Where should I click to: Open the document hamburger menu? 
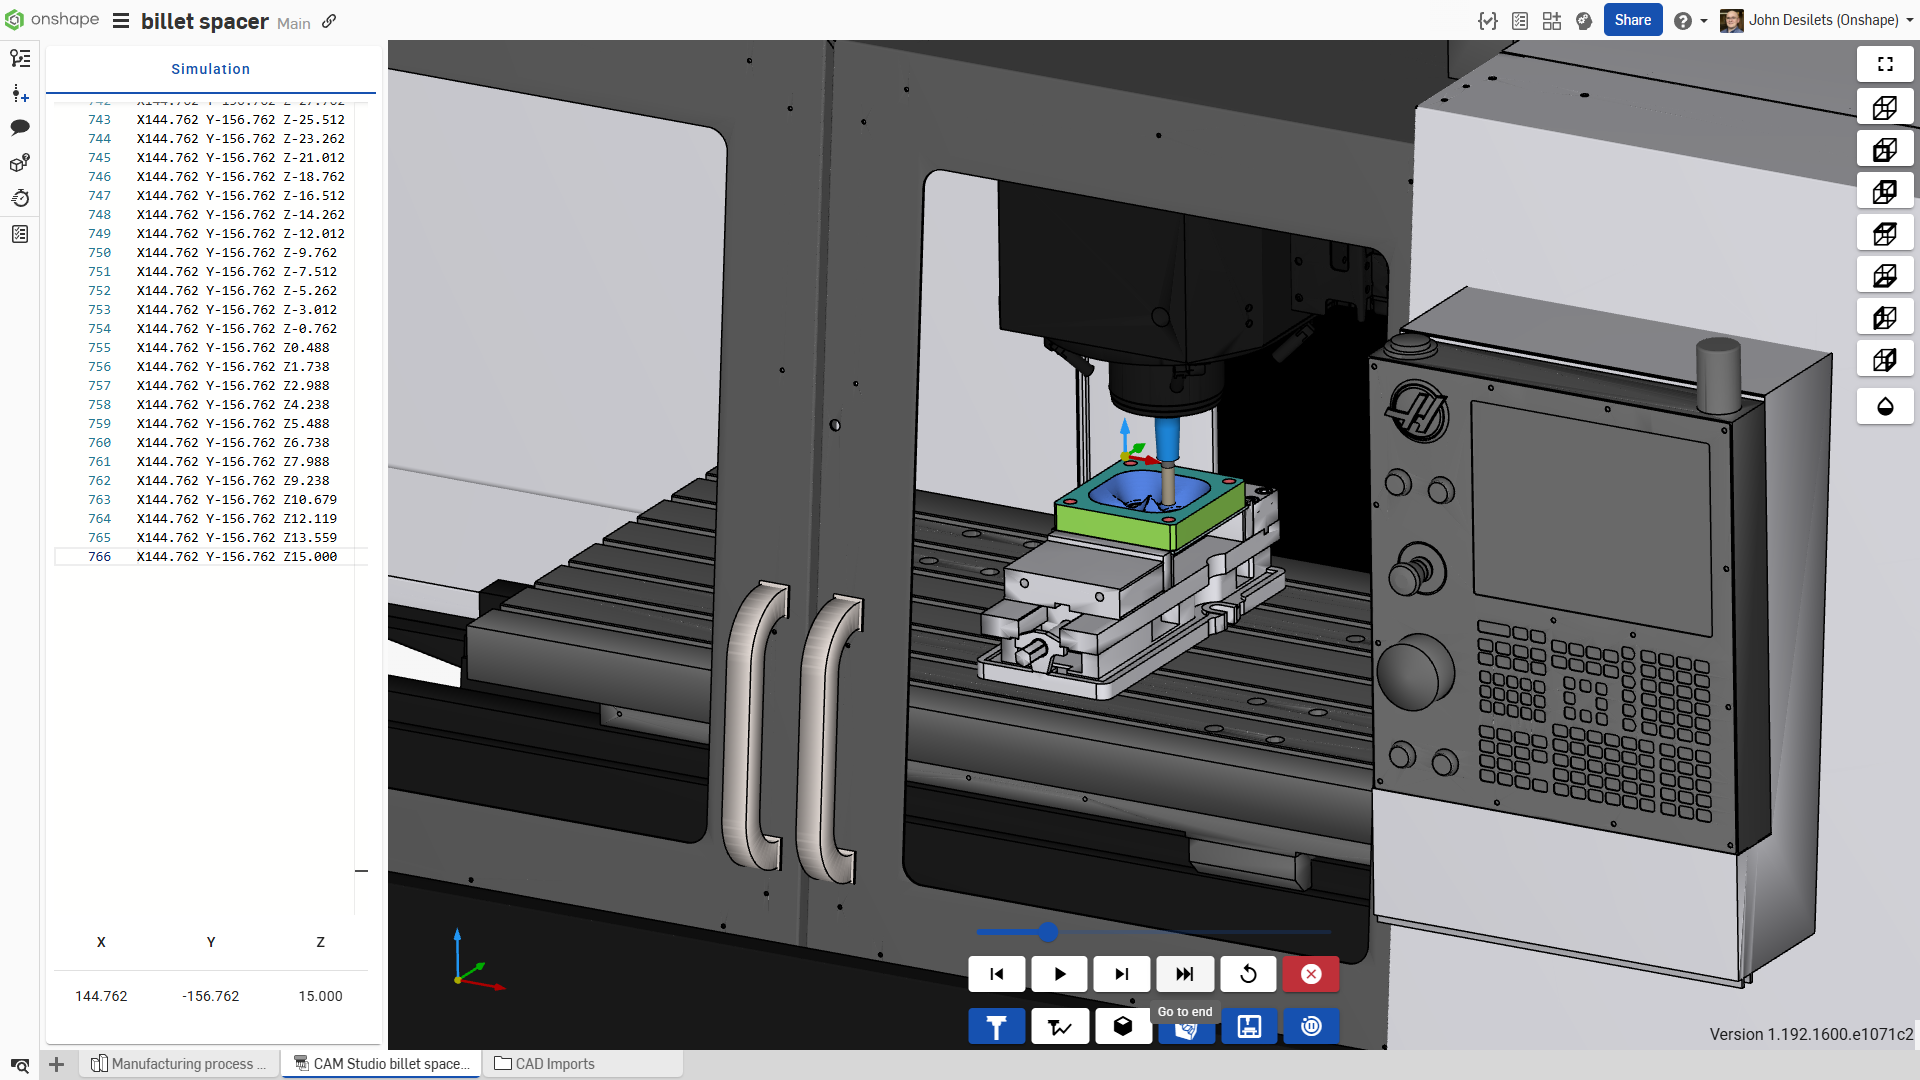click(121, 21)
